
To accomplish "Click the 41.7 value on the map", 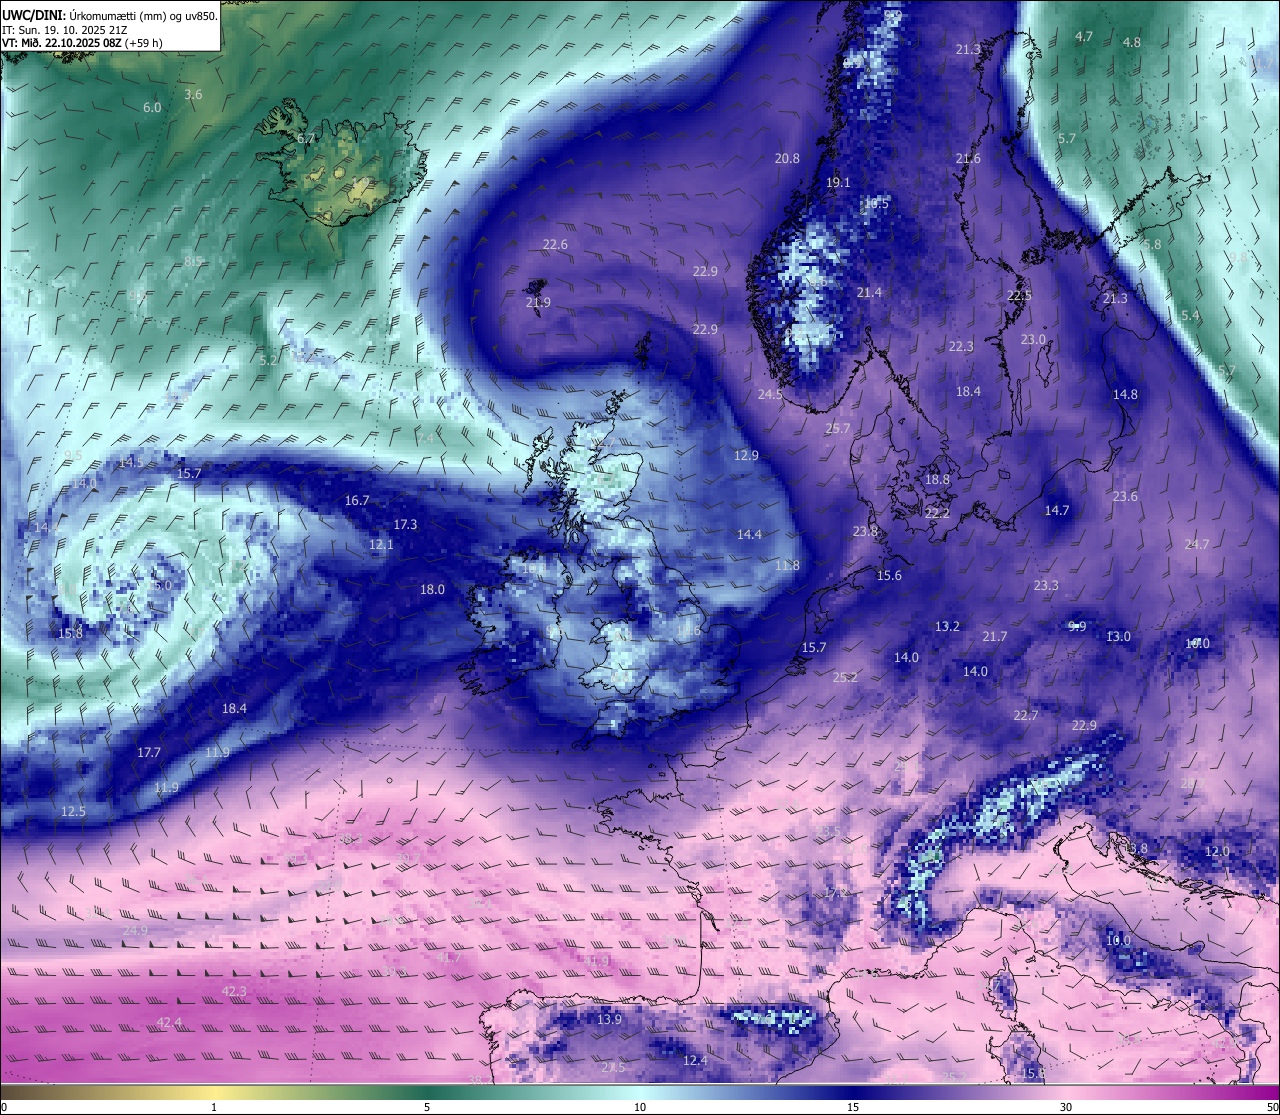I will pyautogui.click(x=449, y=958).
